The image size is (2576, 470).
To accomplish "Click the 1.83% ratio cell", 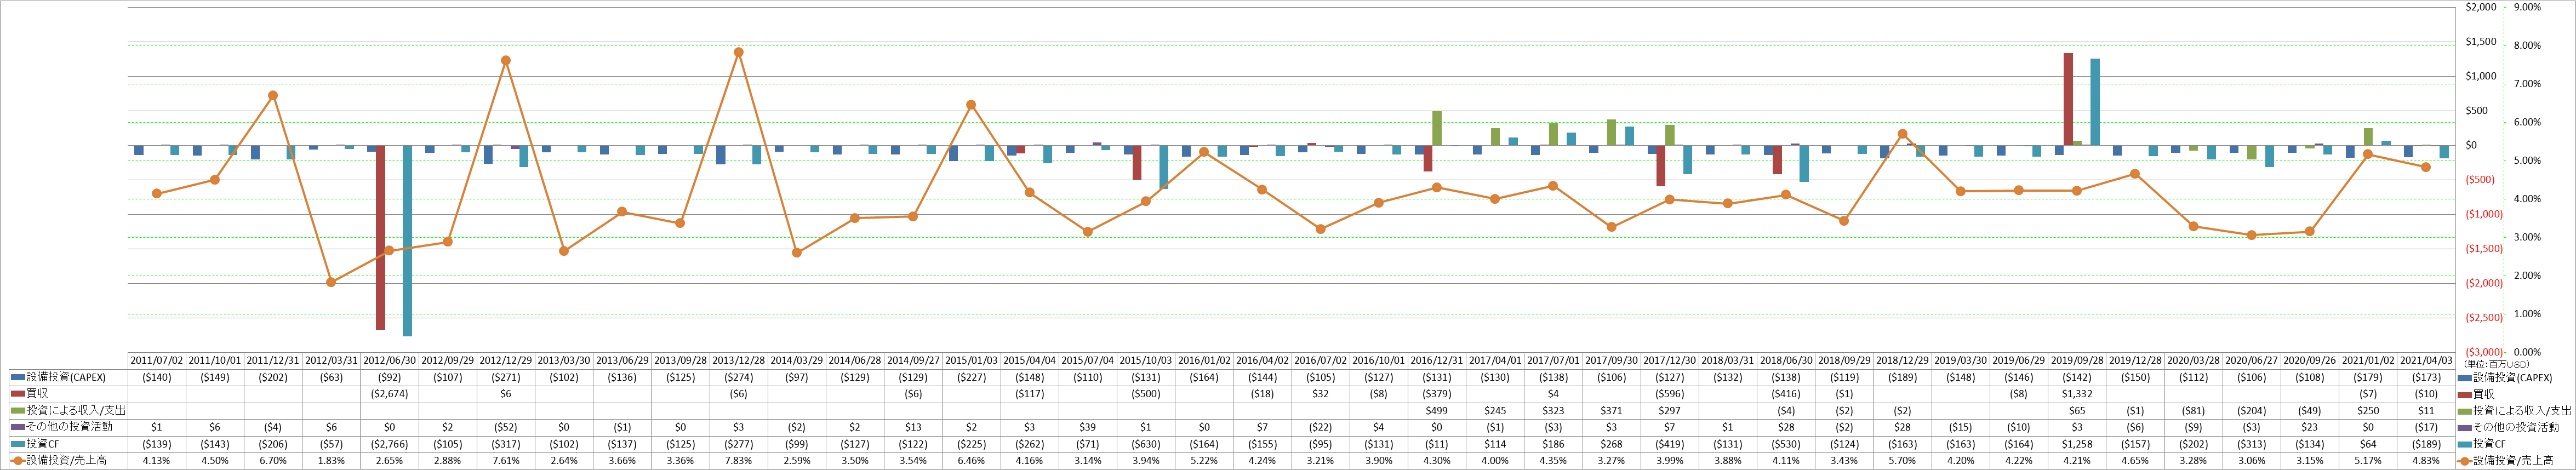I will pyautogui.click(x=331, y=461).
